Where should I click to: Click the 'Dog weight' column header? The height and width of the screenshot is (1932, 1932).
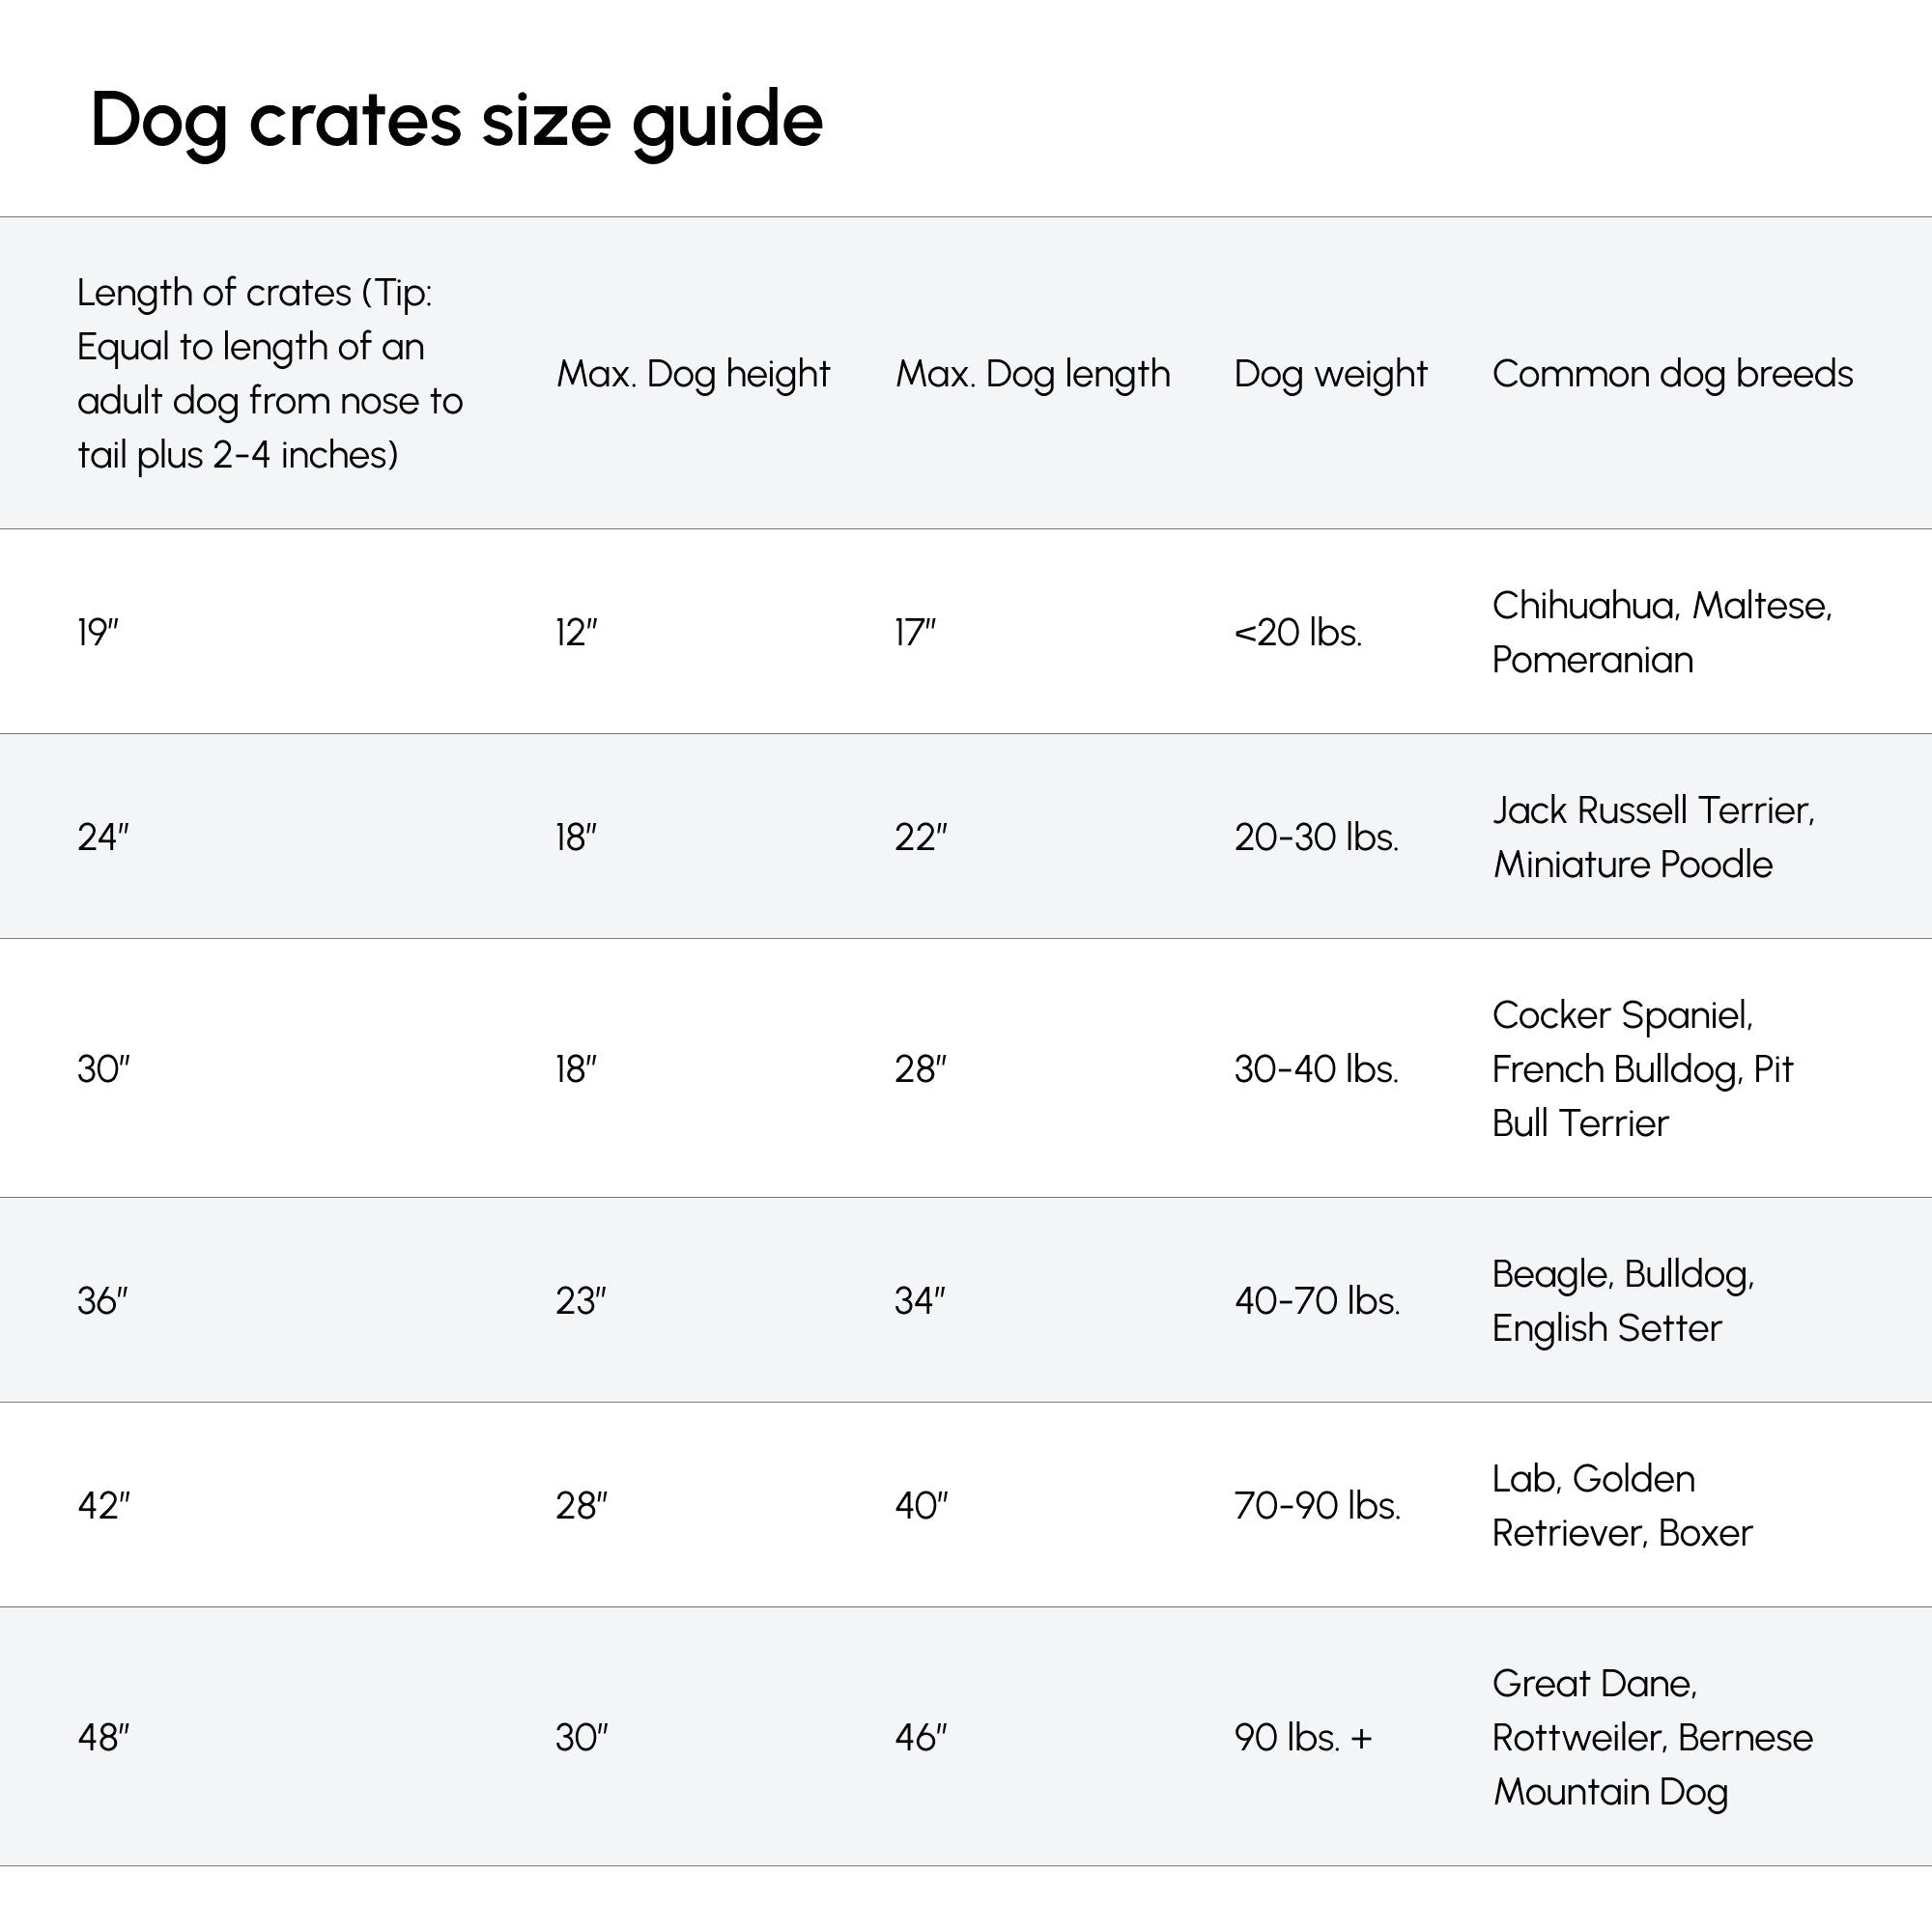click(1330, 373)
